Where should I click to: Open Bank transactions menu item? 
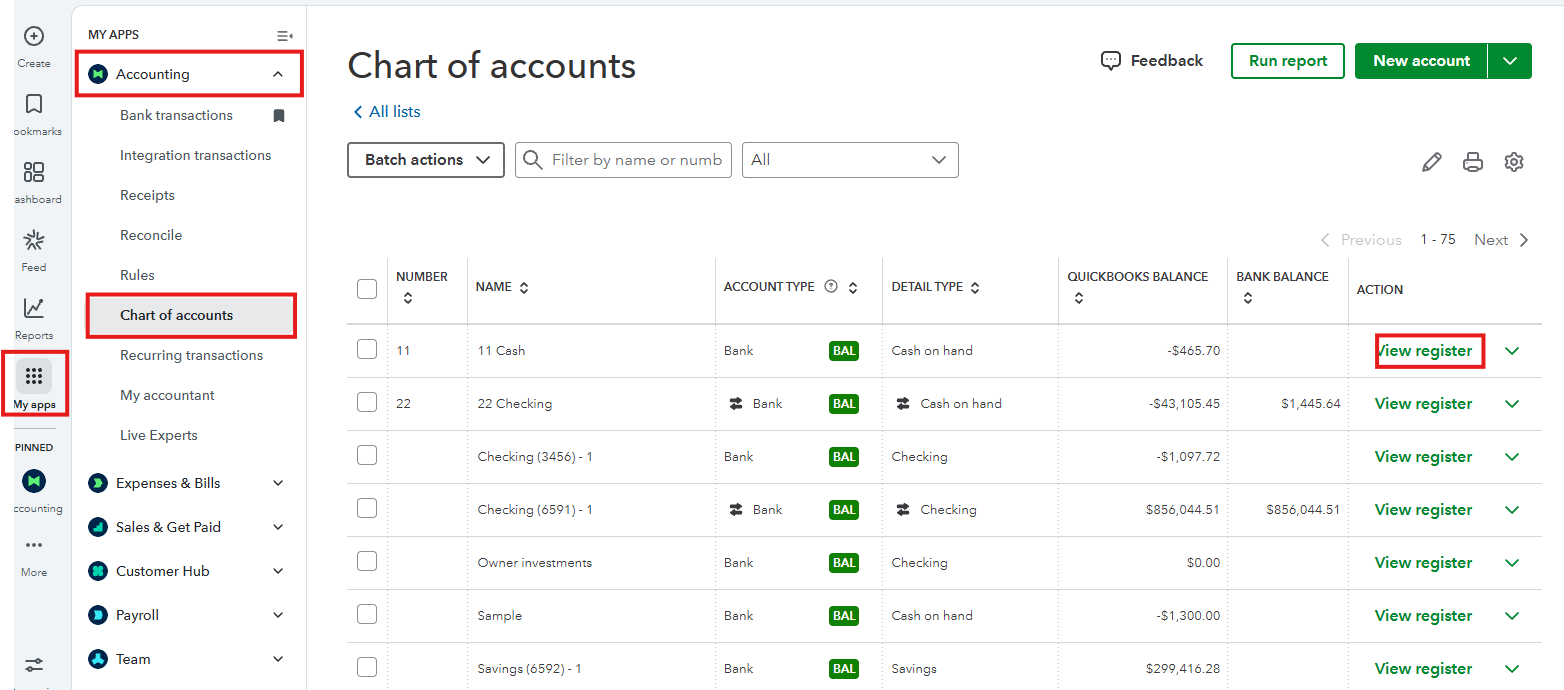(176, 115)
